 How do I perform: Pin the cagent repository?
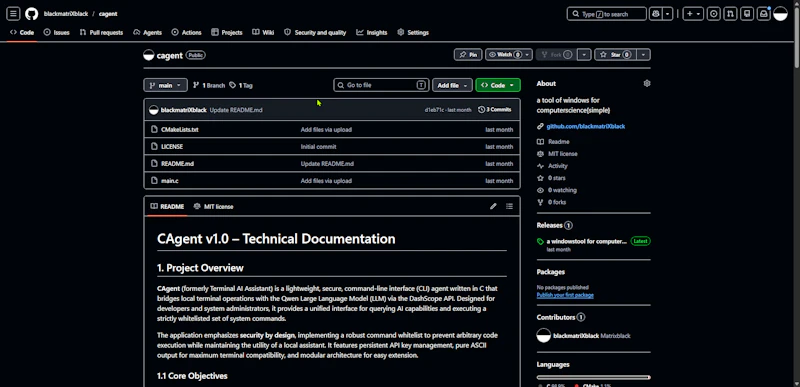468,55
